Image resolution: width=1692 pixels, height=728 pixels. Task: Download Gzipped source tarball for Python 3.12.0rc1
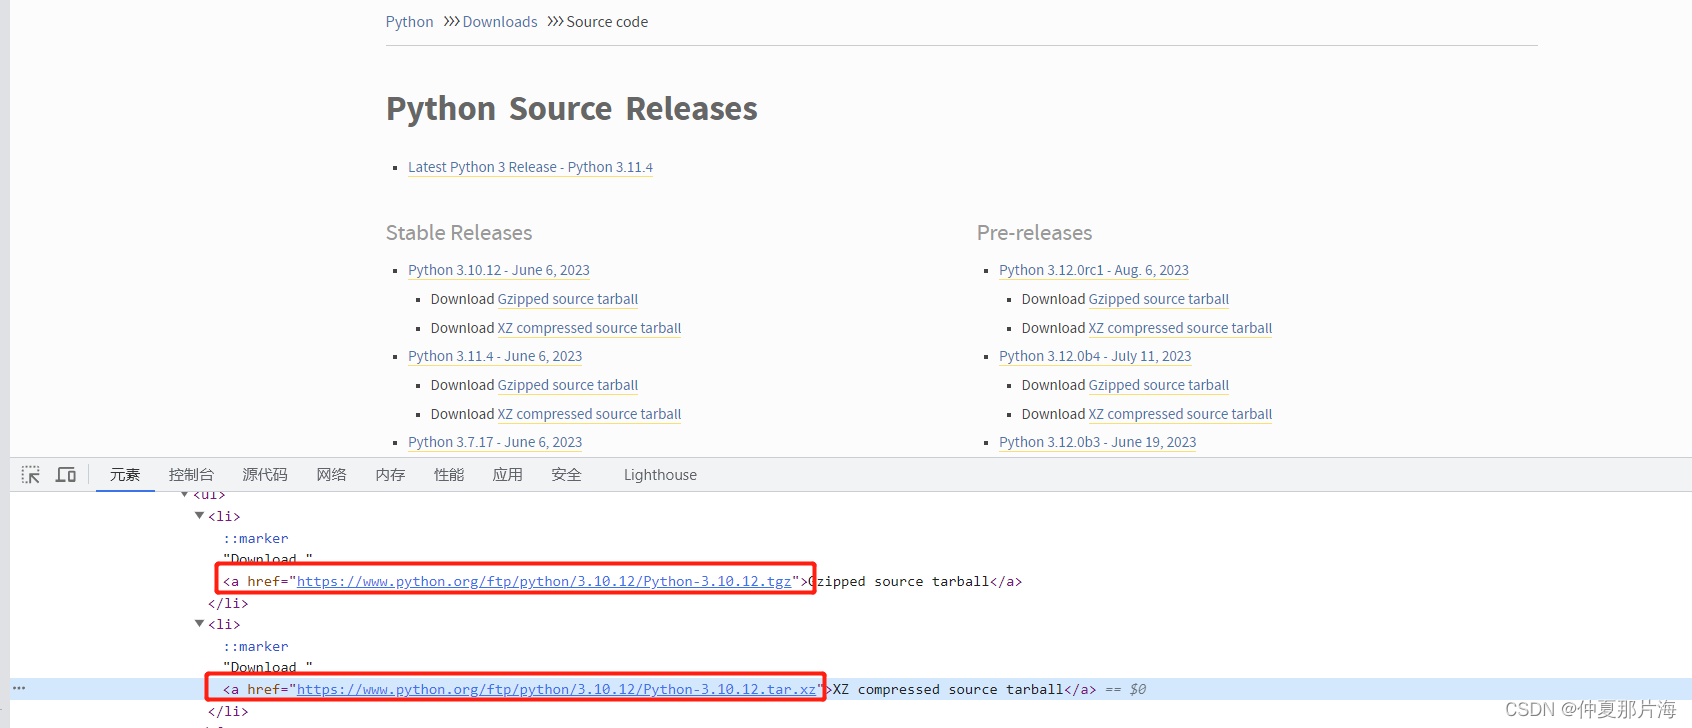(1159, 299)
